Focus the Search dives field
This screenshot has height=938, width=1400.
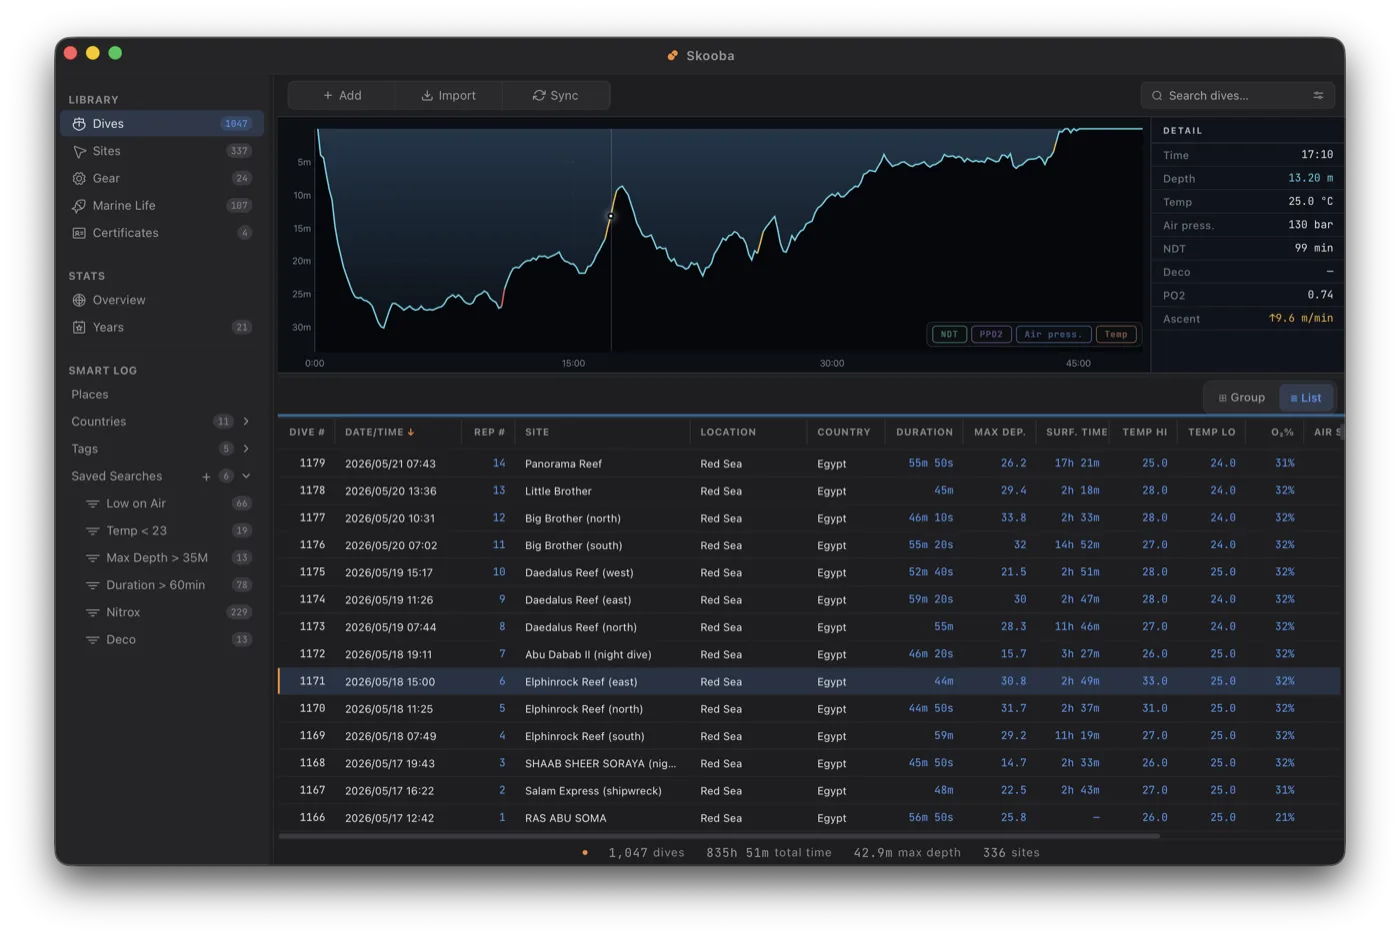click(1237, 95)
